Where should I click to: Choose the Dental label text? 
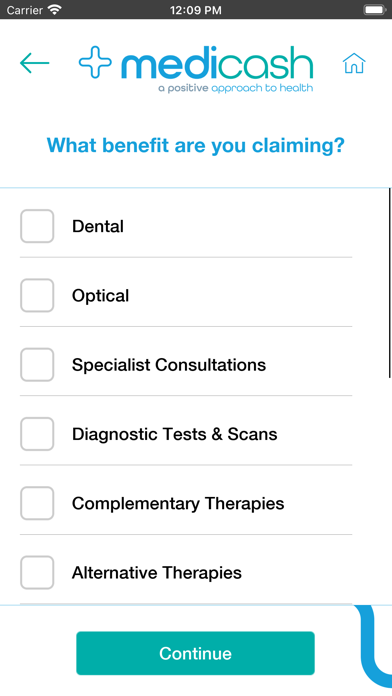click(98, 226)
